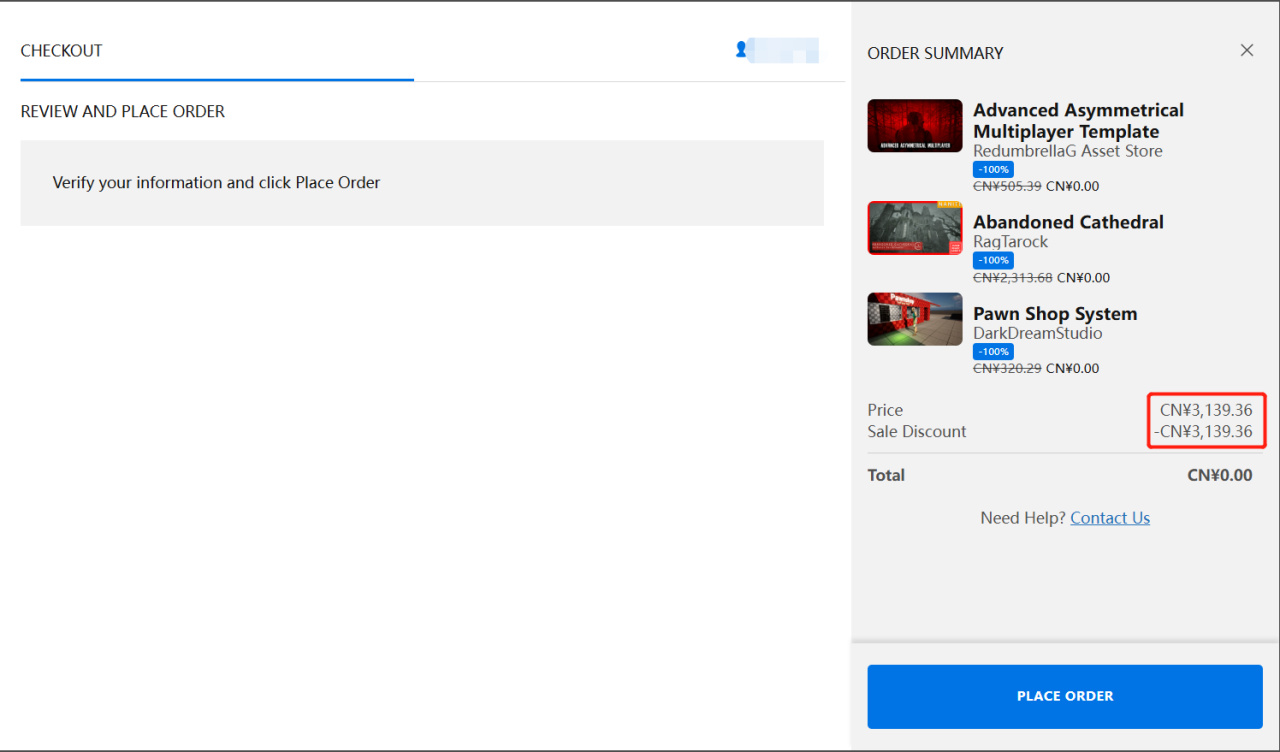Click the Pawn Shop System title
Image resolution: width=1280 pixels, height=752 pixels.
pos(1055,314)
